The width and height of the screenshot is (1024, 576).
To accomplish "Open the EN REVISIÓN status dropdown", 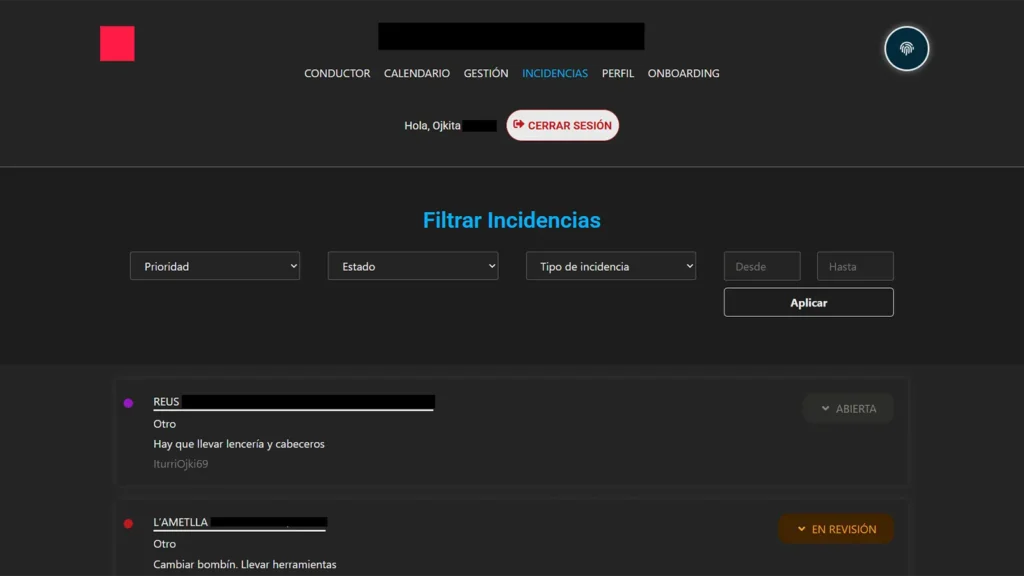I will (836, 529).
